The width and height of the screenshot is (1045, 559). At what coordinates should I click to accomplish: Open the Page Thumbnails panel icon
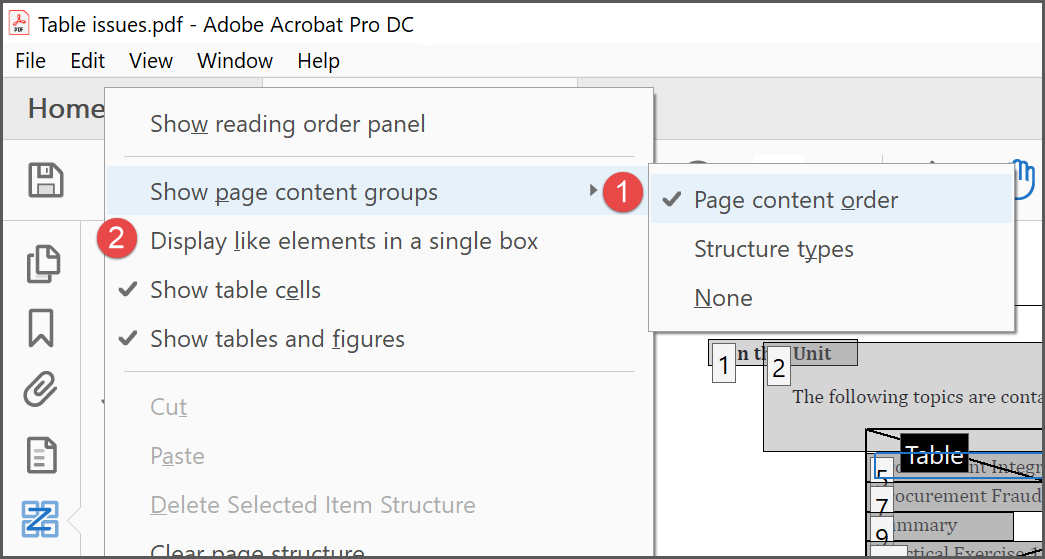coord(42,263)
